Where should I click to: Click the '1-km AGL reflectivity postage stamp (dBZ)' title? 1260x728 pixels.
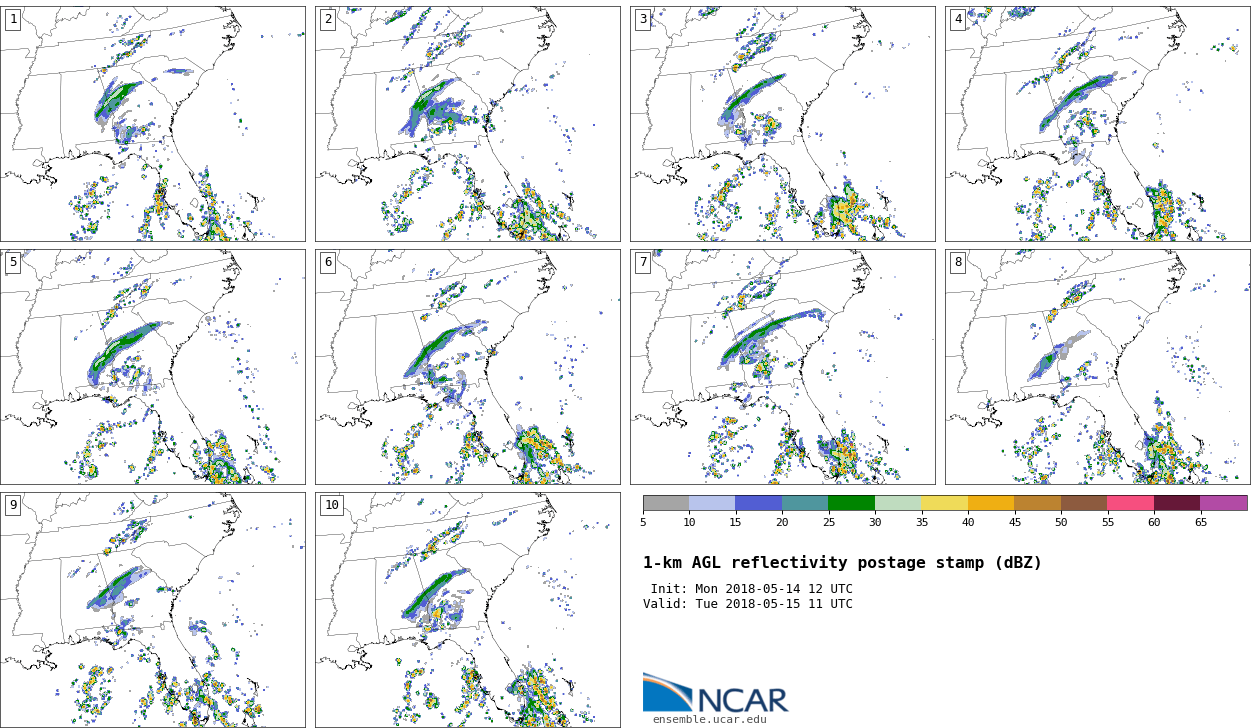(x=842, y=563)
